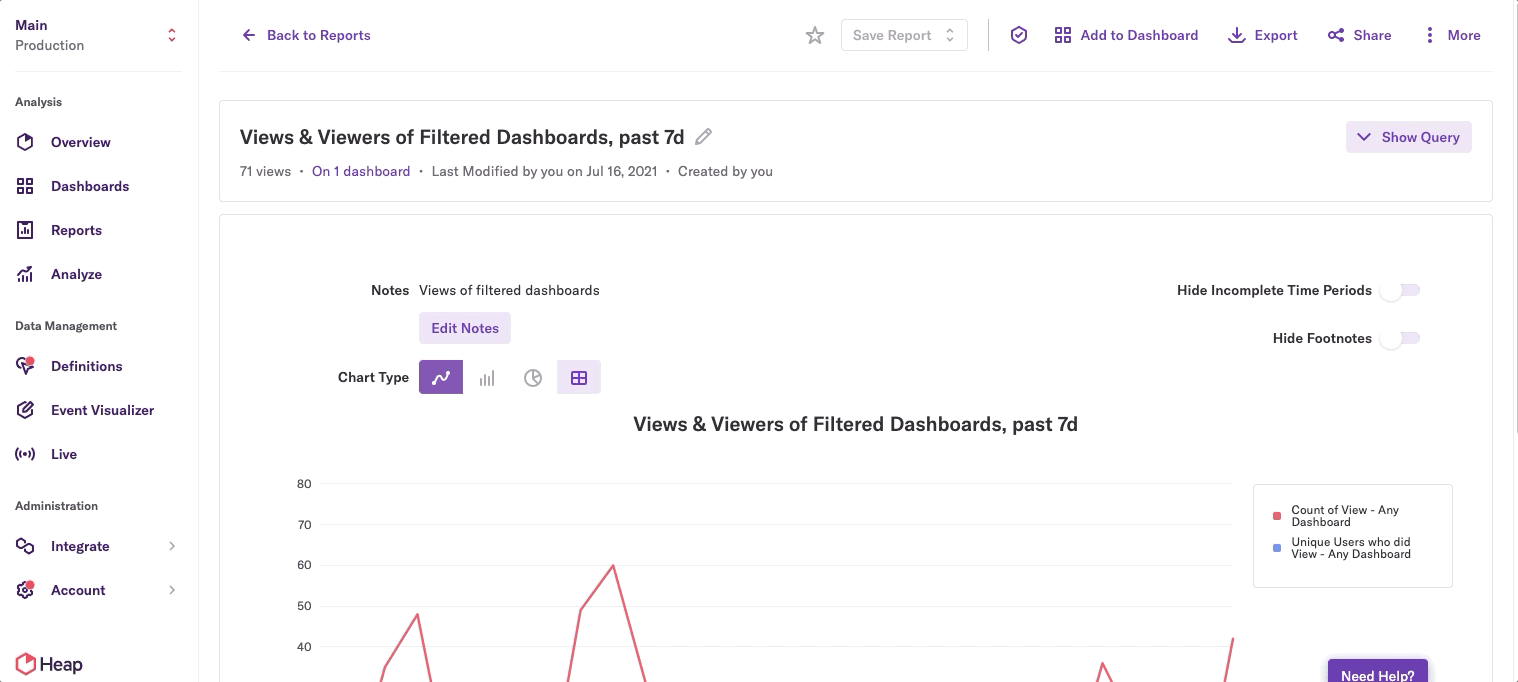This screenshot has width=1518, height=682.
Task: Click the verified shield icon
Action: pos(1019,35)
